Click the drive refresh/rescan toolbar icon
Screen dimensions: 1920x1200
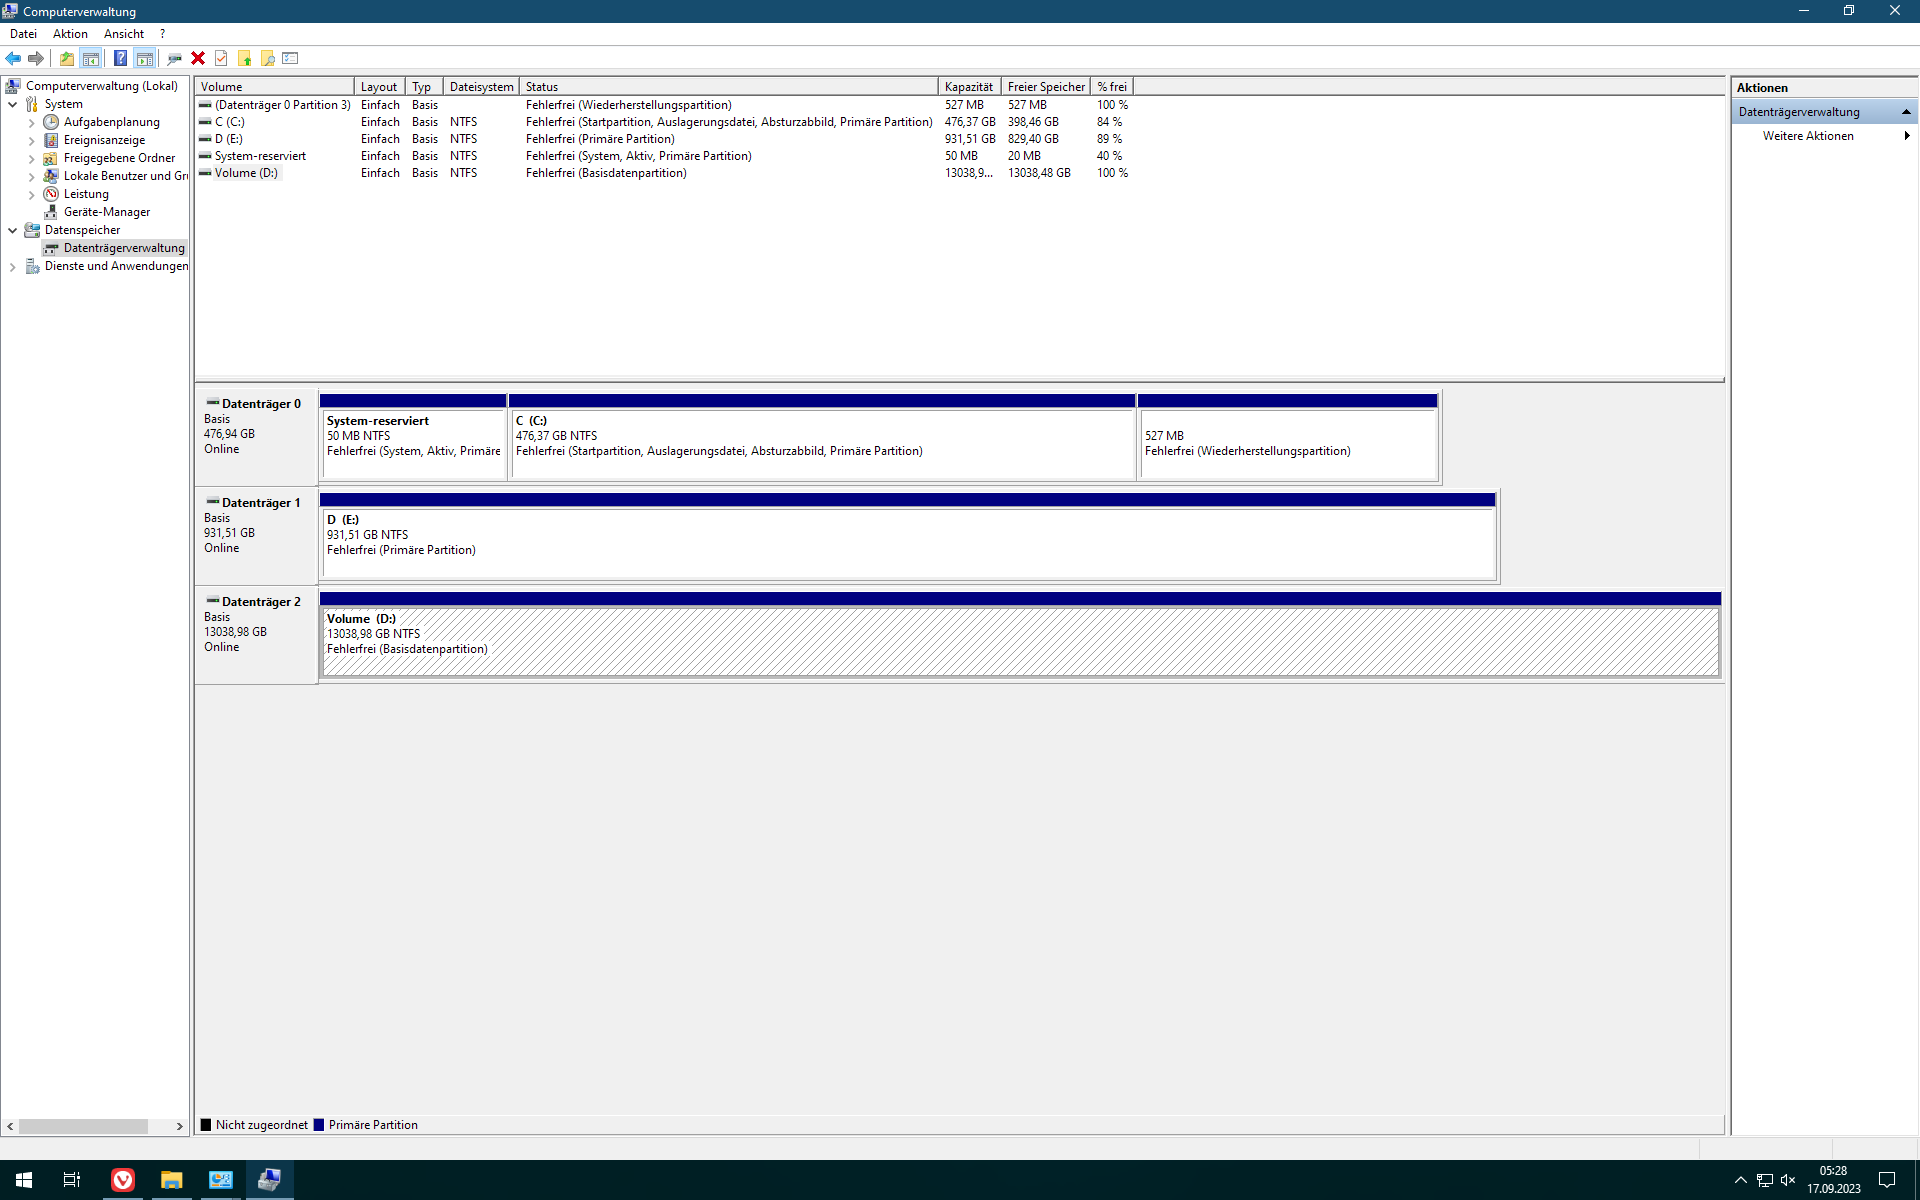[x=174, y=58]
